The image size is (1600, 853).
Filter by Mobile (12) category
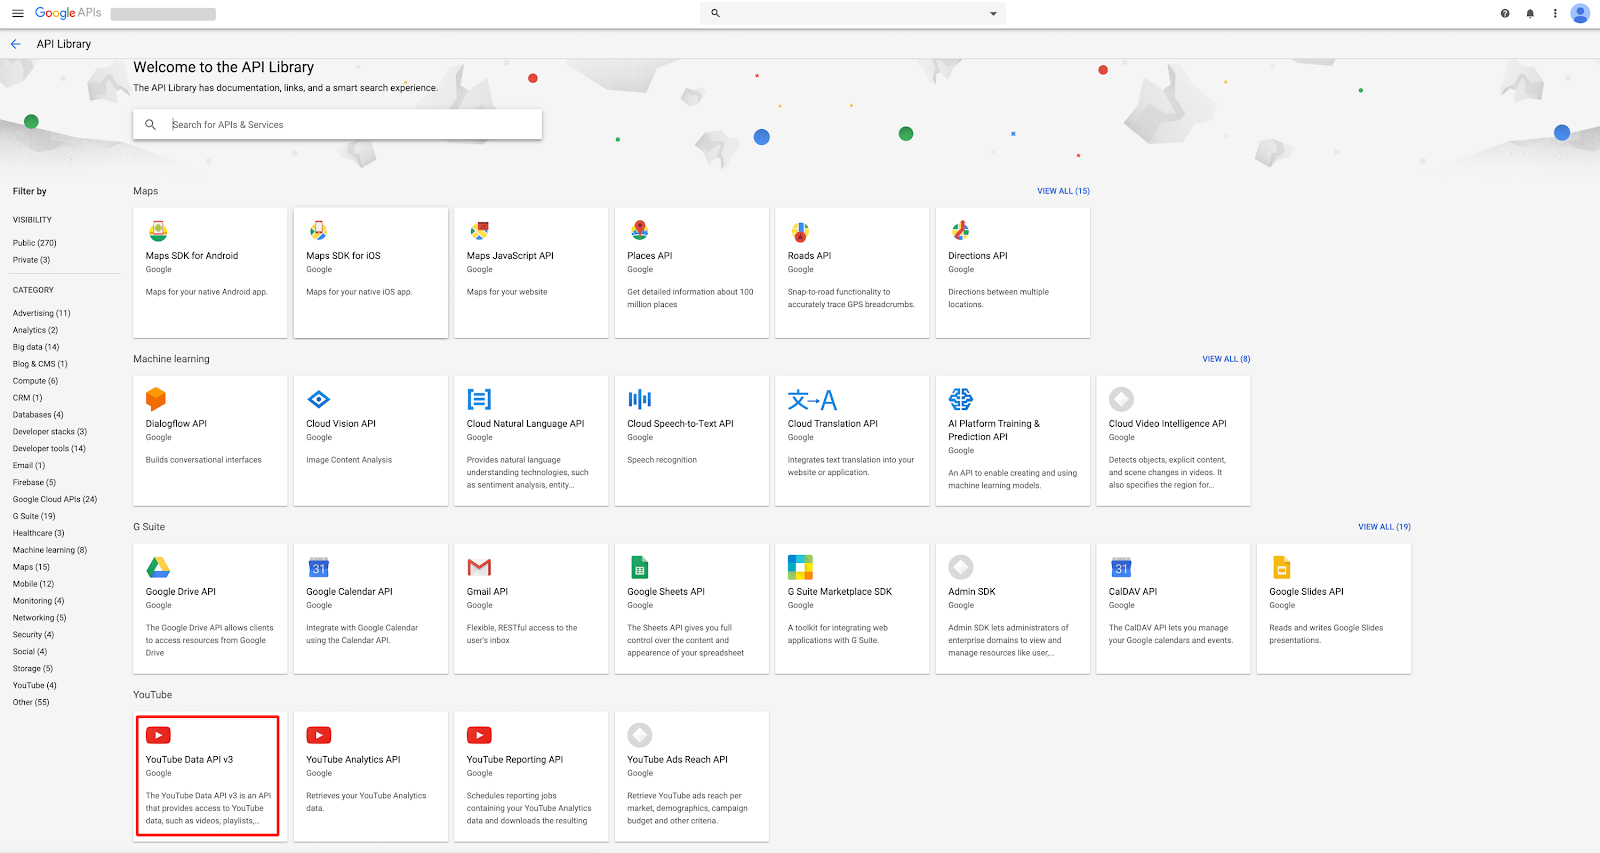click(33, 584)
